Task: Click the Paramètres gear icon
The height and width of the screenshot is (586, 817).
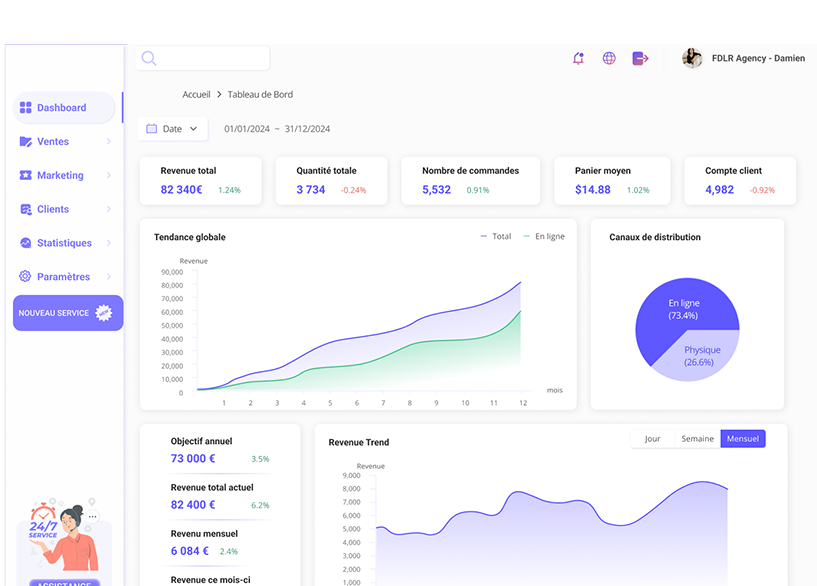Action: 25,276
